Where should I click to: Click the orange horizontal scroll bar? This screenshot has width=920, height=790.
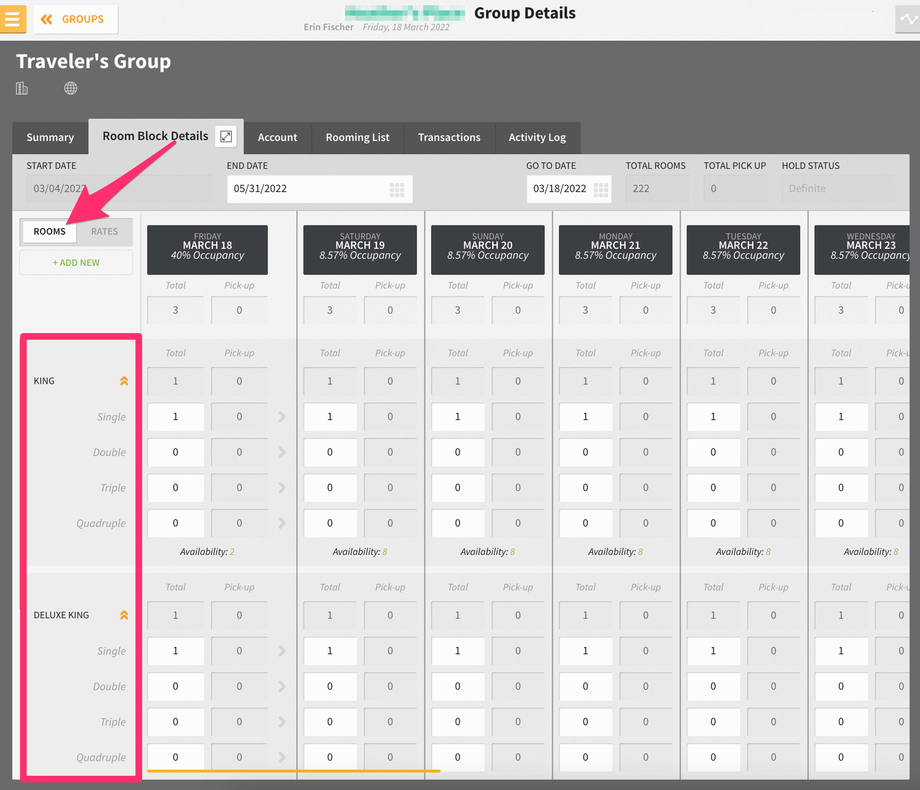coord(293,771)
